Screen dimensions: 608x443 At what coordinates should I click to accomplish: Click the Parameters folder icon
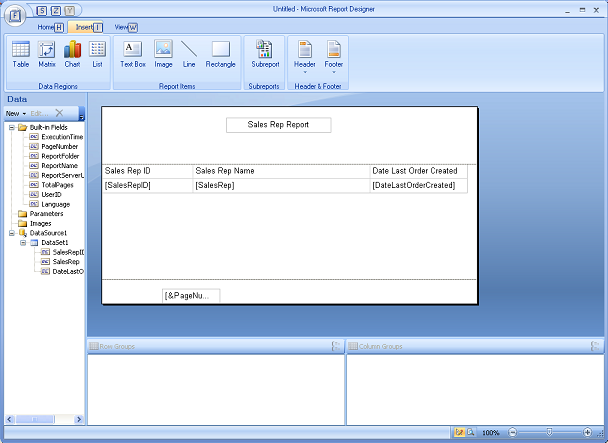coord(22,214)
